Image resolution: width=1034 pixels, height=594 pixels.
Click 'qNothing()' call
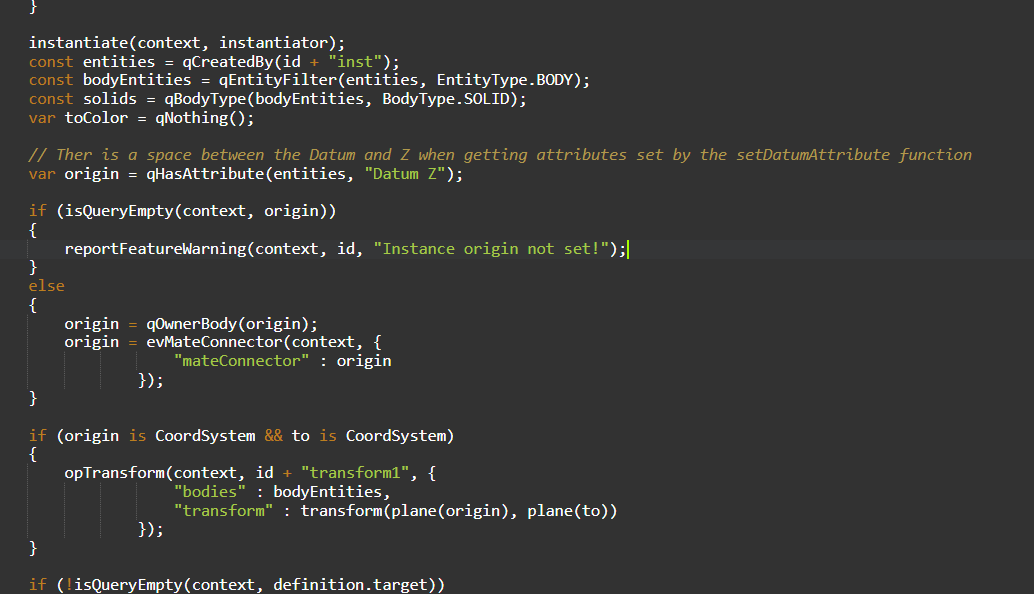tap(200, 119)
